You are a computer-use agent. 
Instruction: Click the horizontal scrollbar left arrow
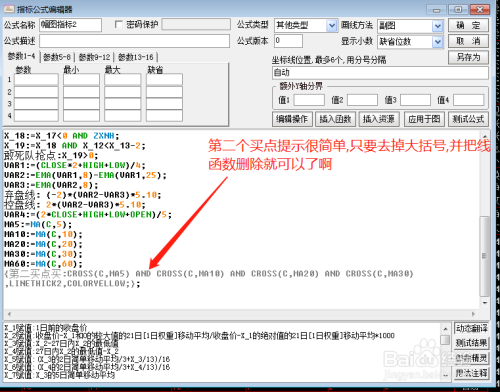[9, 314]
